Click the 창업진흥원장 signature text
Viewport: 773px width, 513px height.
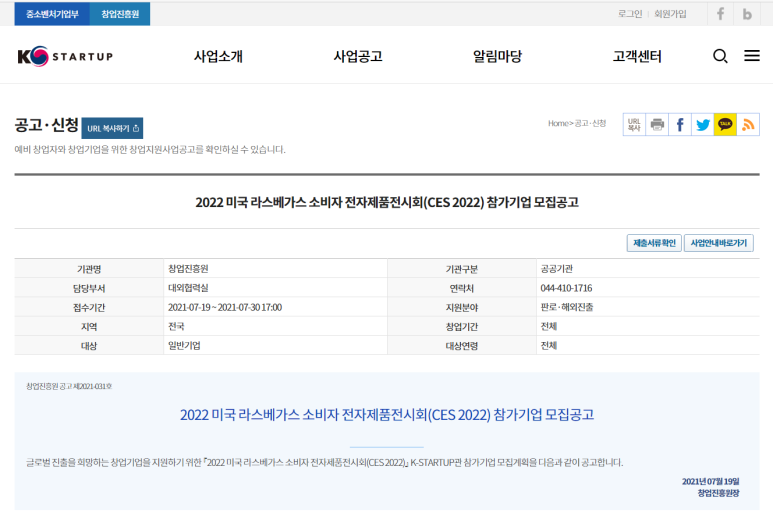718,493
